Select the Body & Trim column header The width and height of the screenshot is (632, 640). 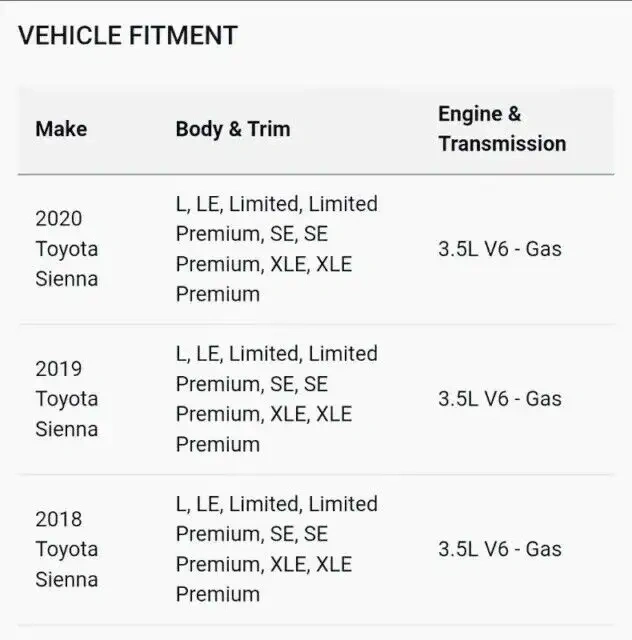(x=232, y=129)
